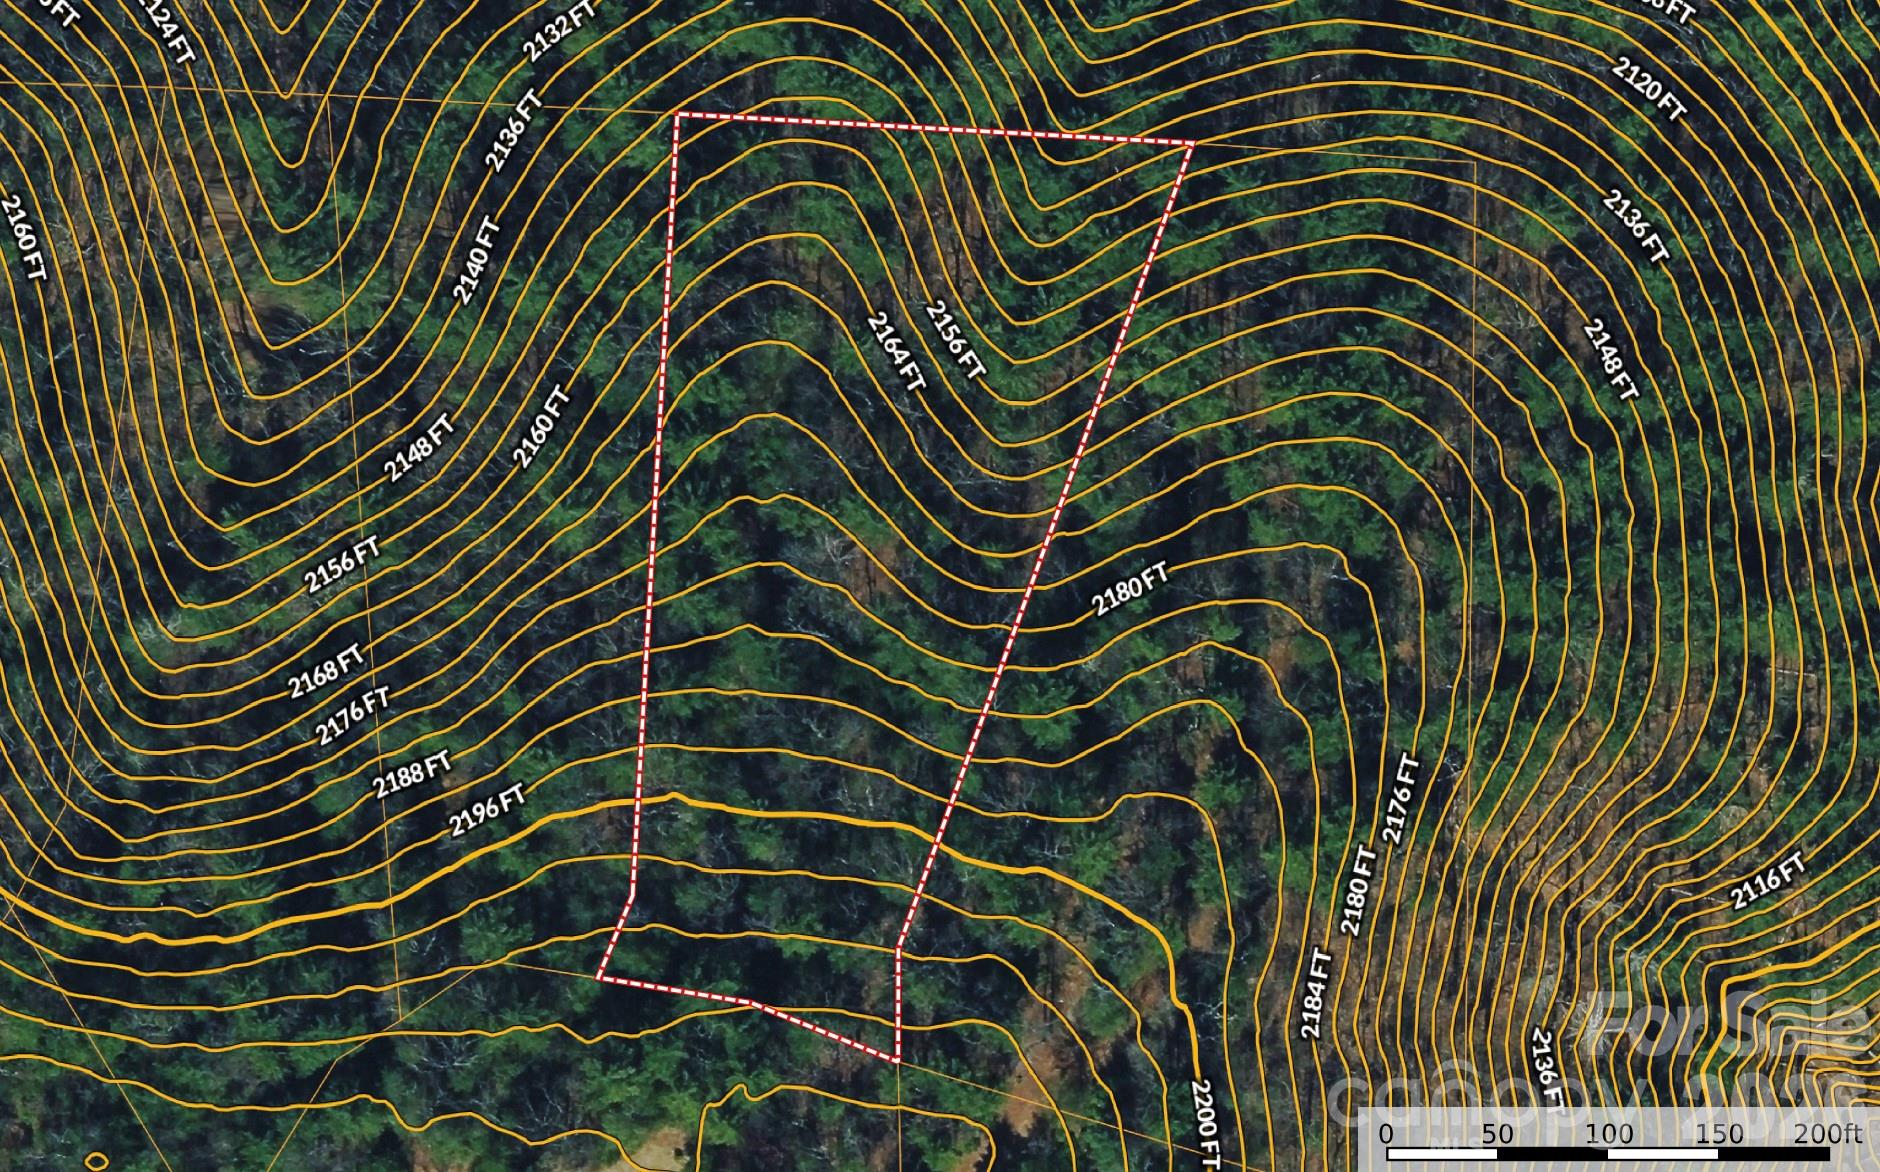Click the 200ft value on the scale bar
The width and height of the screenshot is (1880, 1172).
1826,1134
